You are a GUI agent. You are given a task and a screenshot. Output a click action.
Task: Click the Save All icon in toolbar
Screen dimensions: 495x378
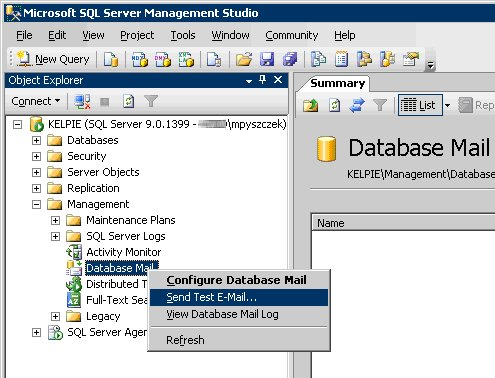[x=290, y=59]
